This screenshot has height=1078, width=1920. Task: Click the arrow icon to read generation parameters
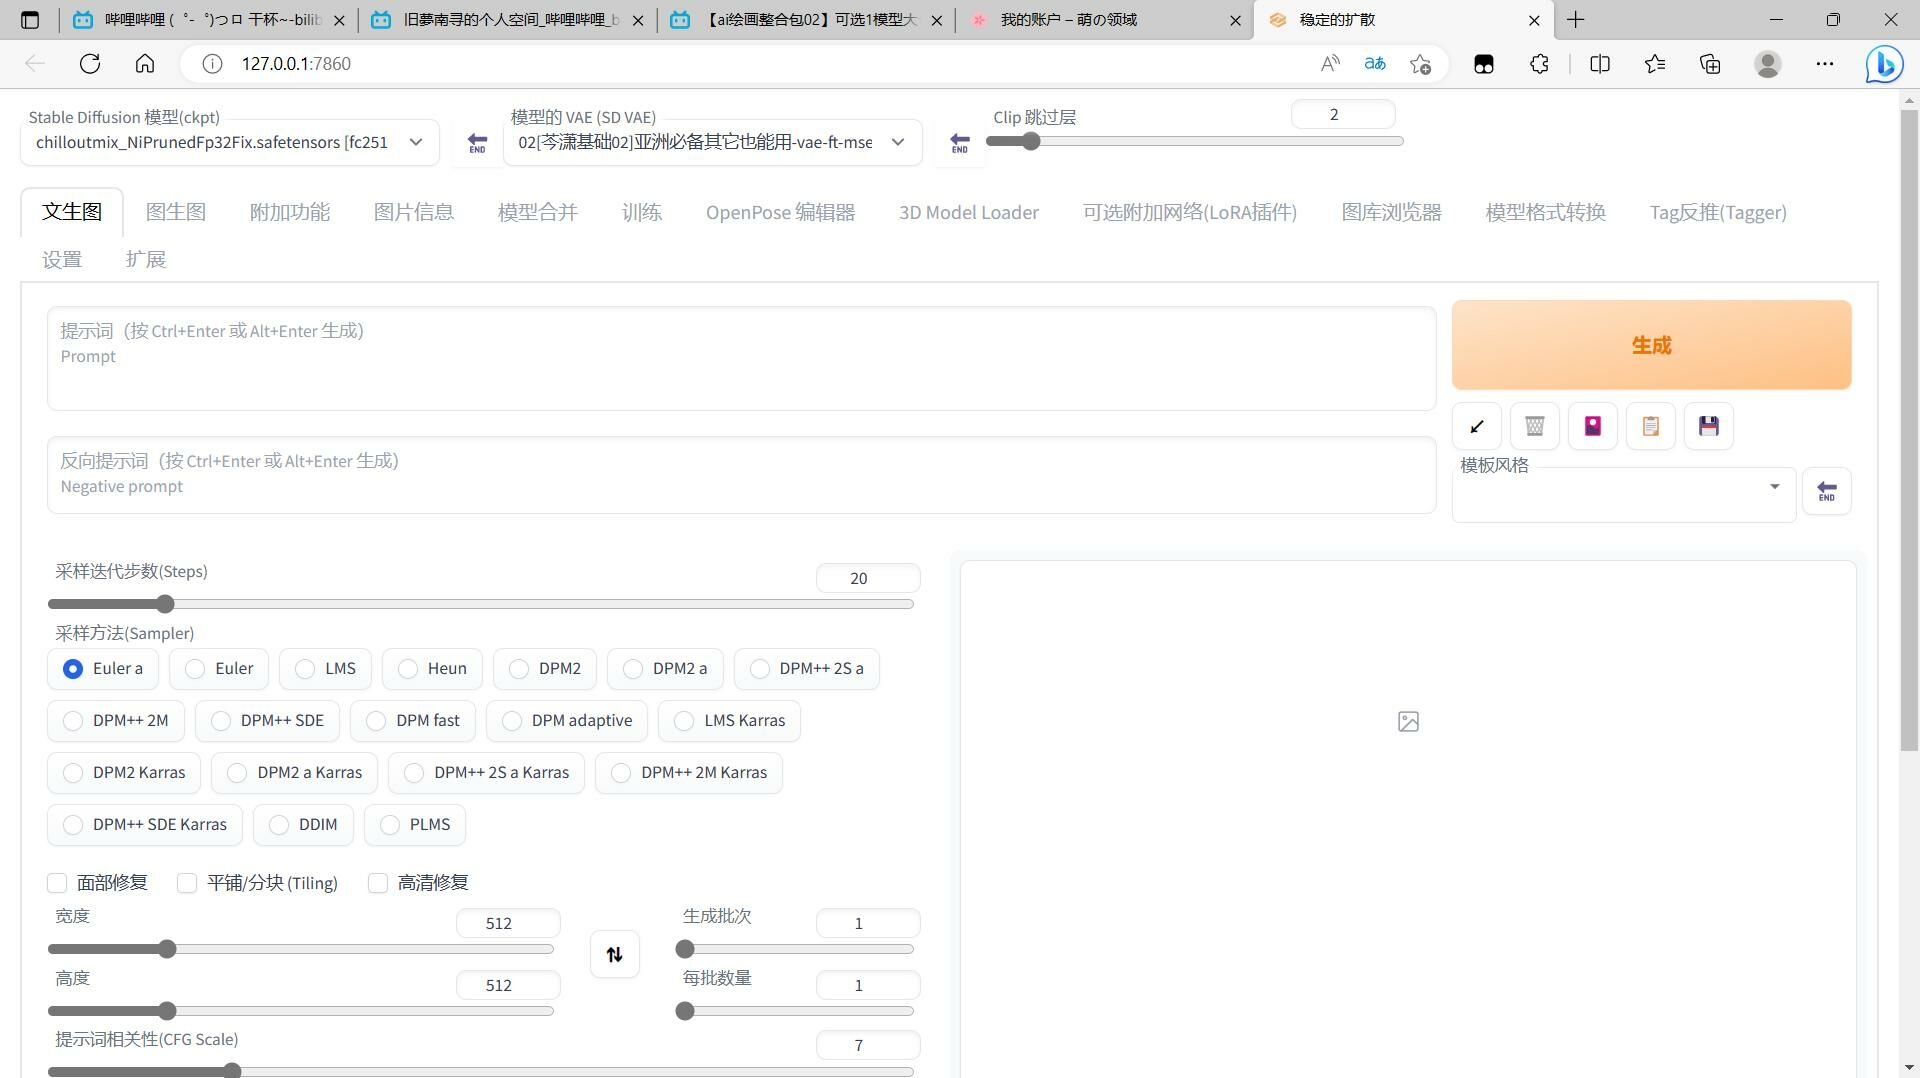pyautogui.click(x=1477, y=427)
